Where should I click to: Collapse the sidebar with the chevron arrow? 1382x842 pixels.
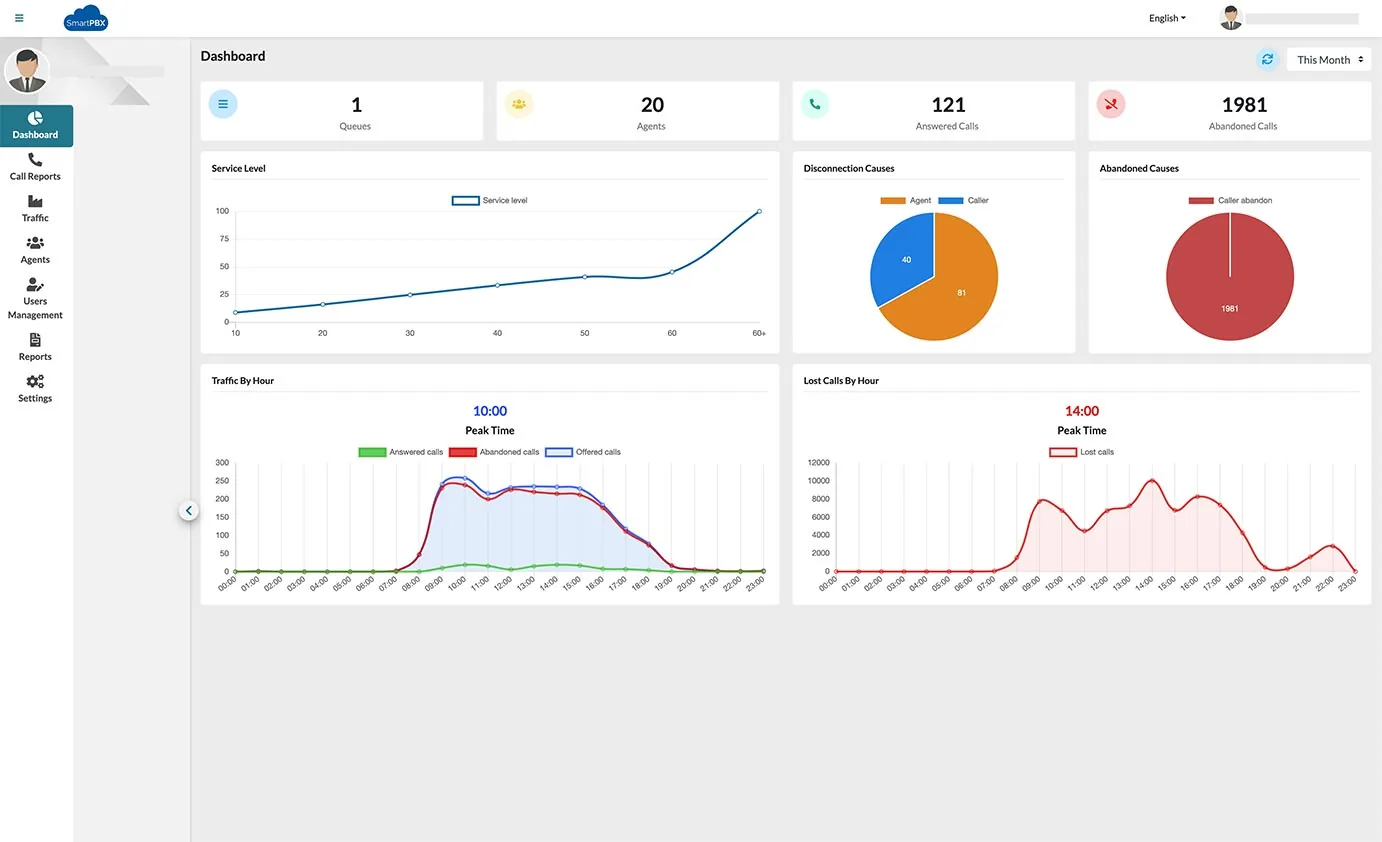189,510
